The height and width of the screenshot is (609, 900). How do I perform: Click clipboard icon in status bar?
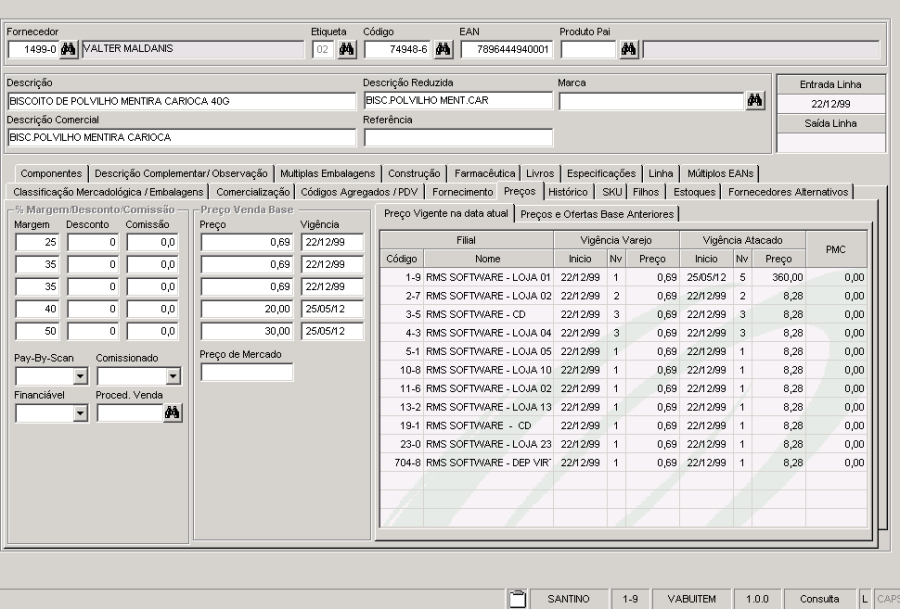[x=517, y=599]
